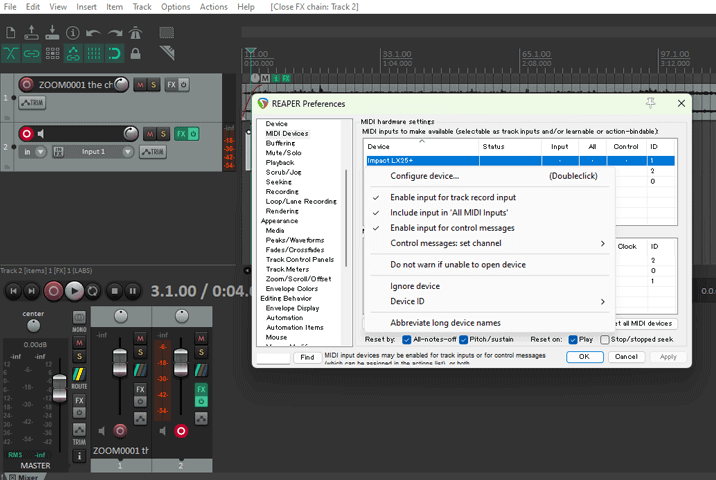The width and height of the screenshot is (716, 480).
Task: Uncheck the All-notes-off checkbox
Action: pos(406,340)
